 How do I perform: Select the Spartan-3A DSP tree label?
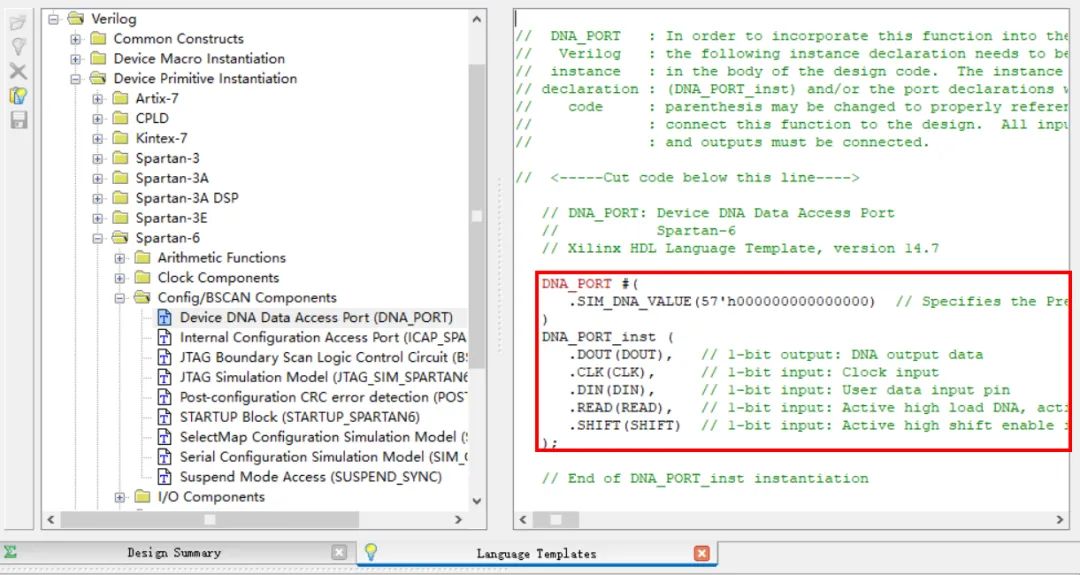187,198
